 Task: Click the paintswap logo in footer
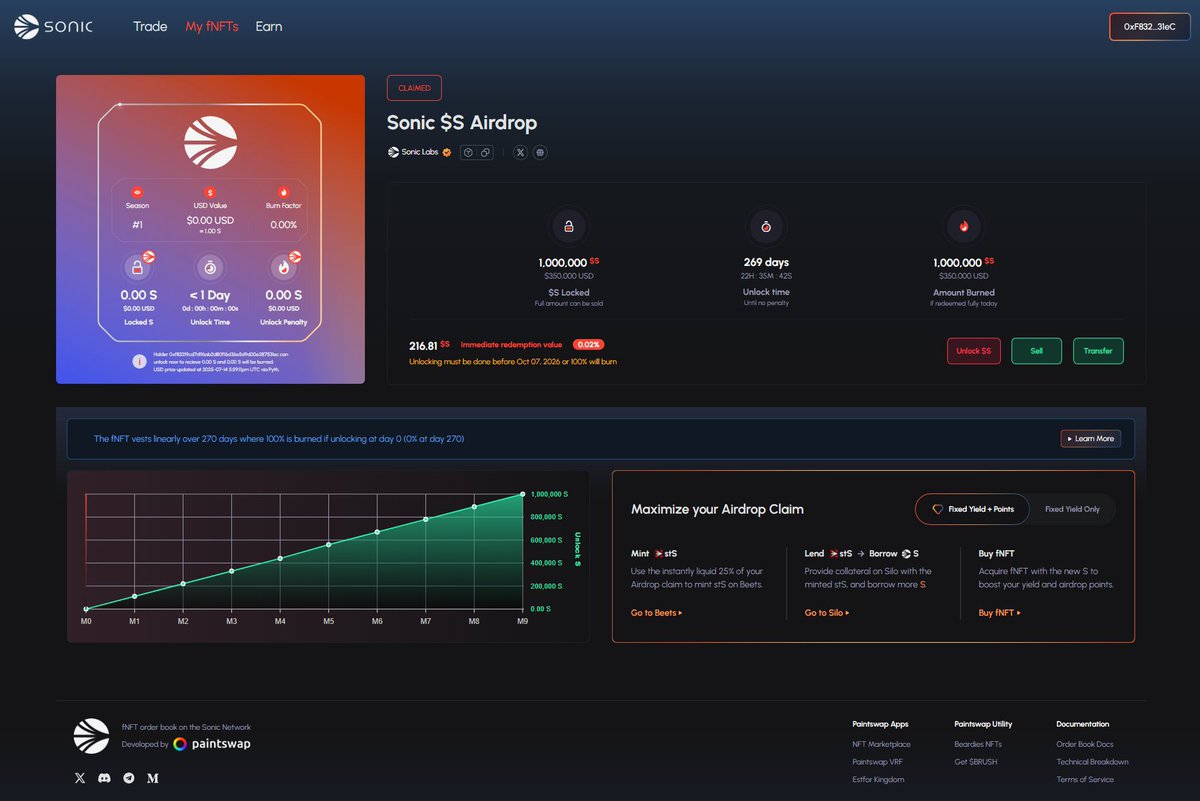point(212,744)
